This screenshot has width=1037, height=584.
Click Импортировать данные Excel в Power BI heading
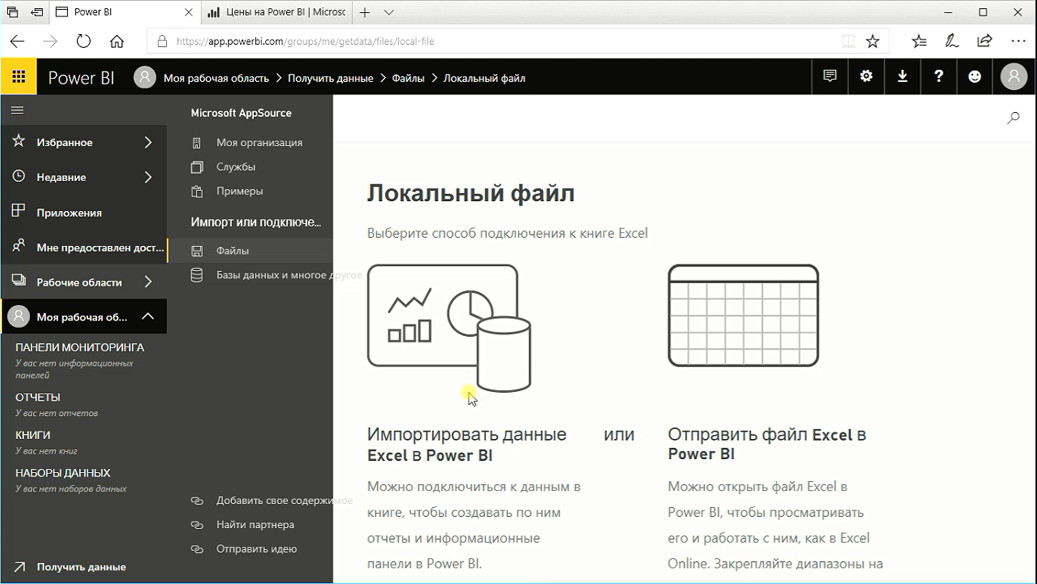tap(466, 444)
